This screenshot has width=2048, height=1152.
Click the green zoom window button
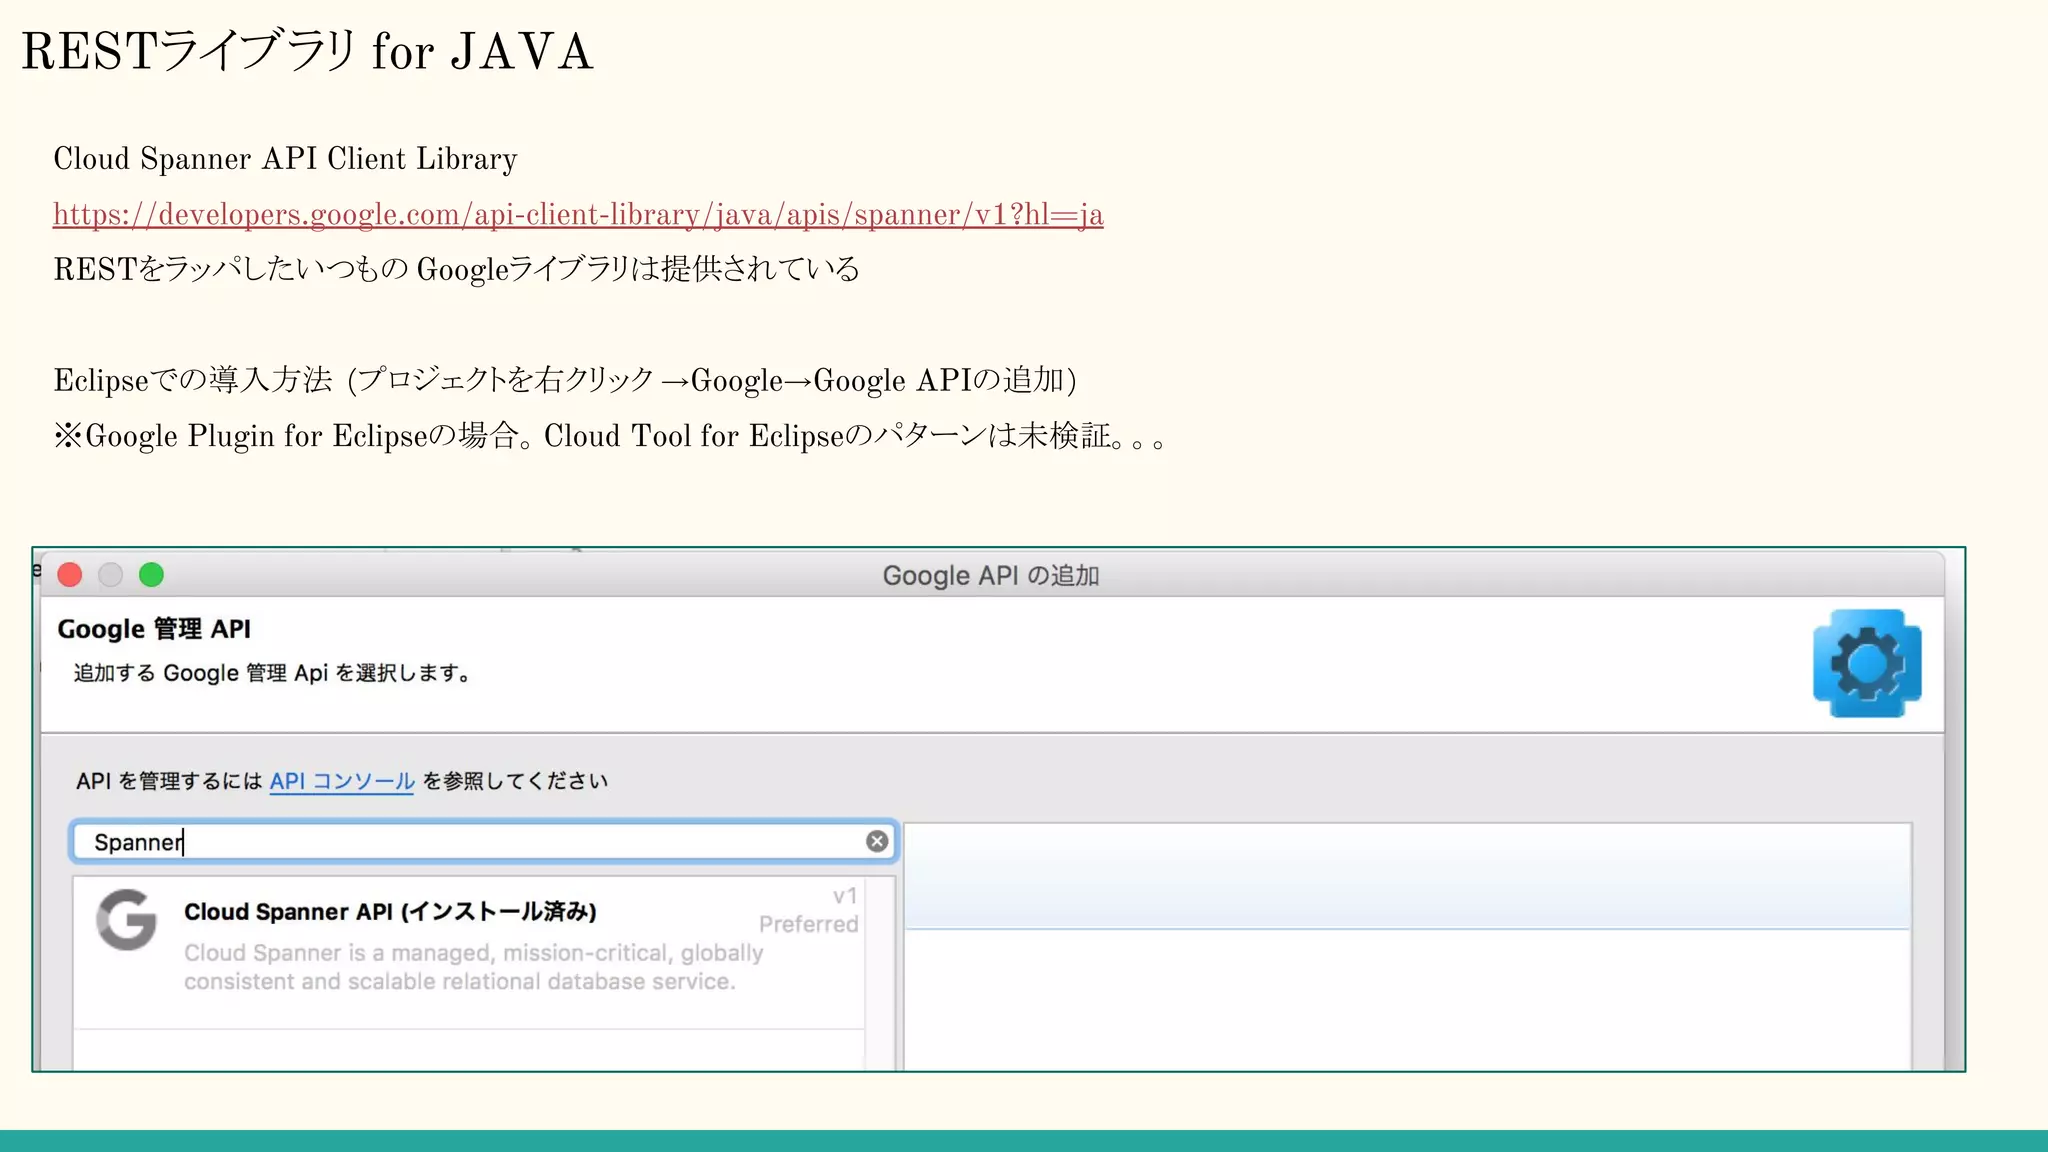pos(151,575)
